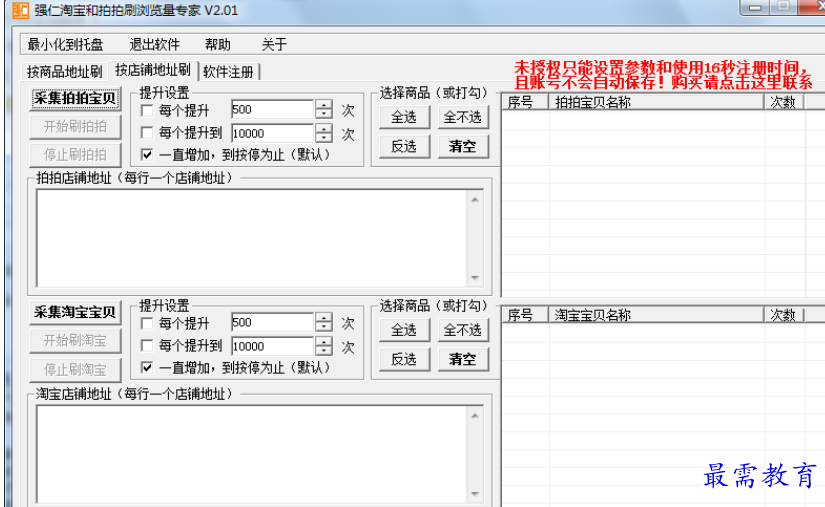Click the 淘宝宝贝名称 column header
This screenshot has height=507, width=825.
pyautogui.click(x=656, y=315)
